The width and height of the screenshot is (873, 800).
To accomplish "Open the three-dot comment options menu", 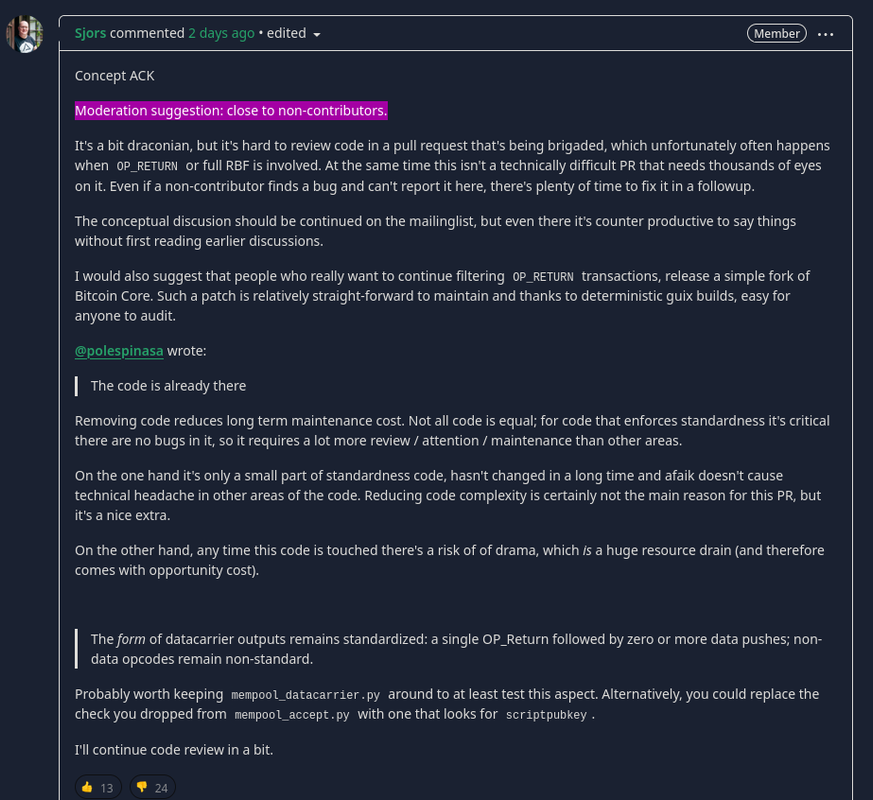I will [825, 33].
